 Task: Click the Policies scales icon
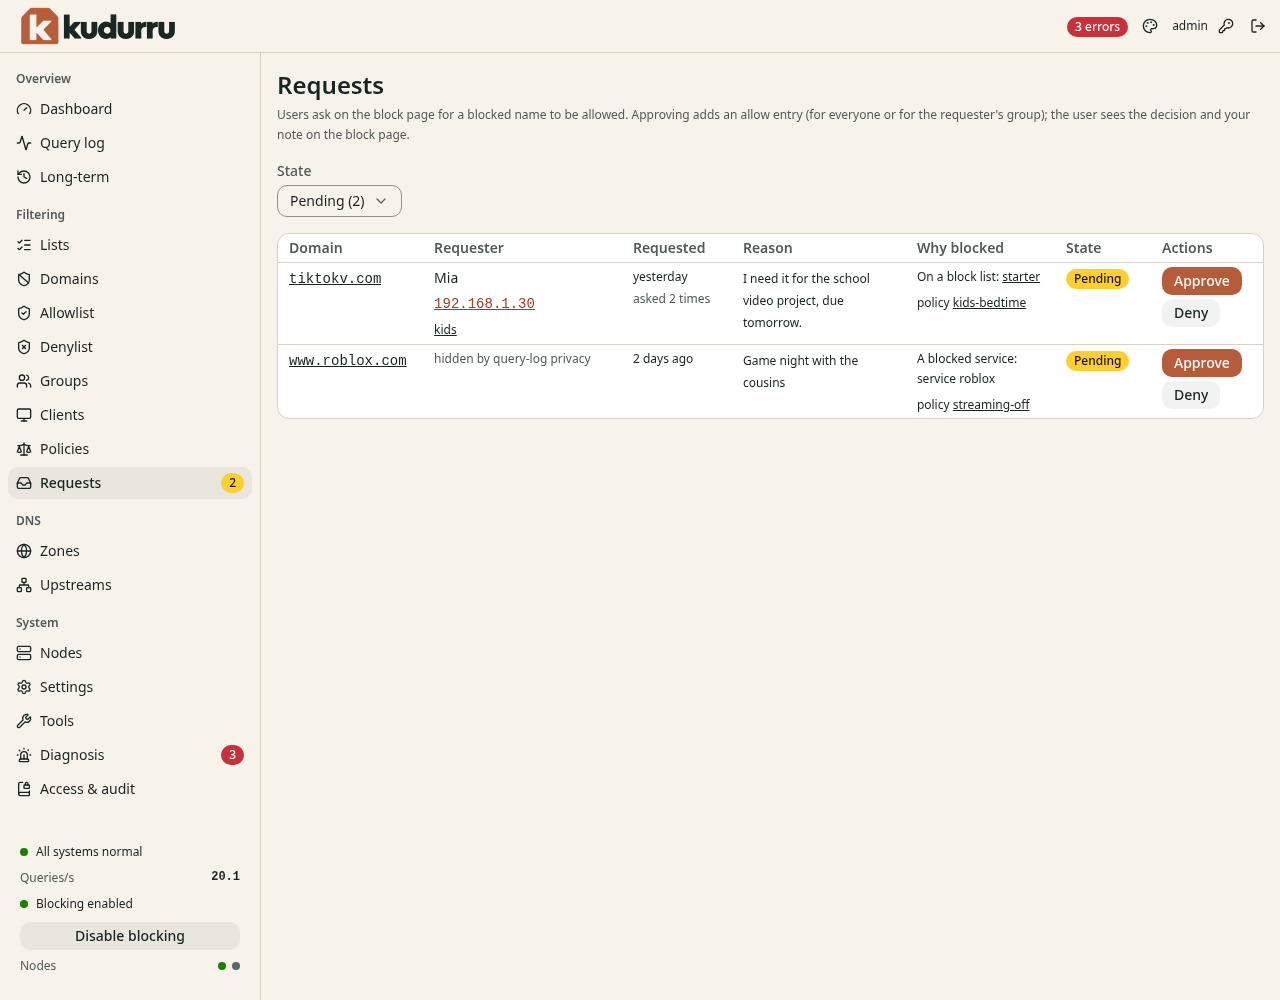24,449
